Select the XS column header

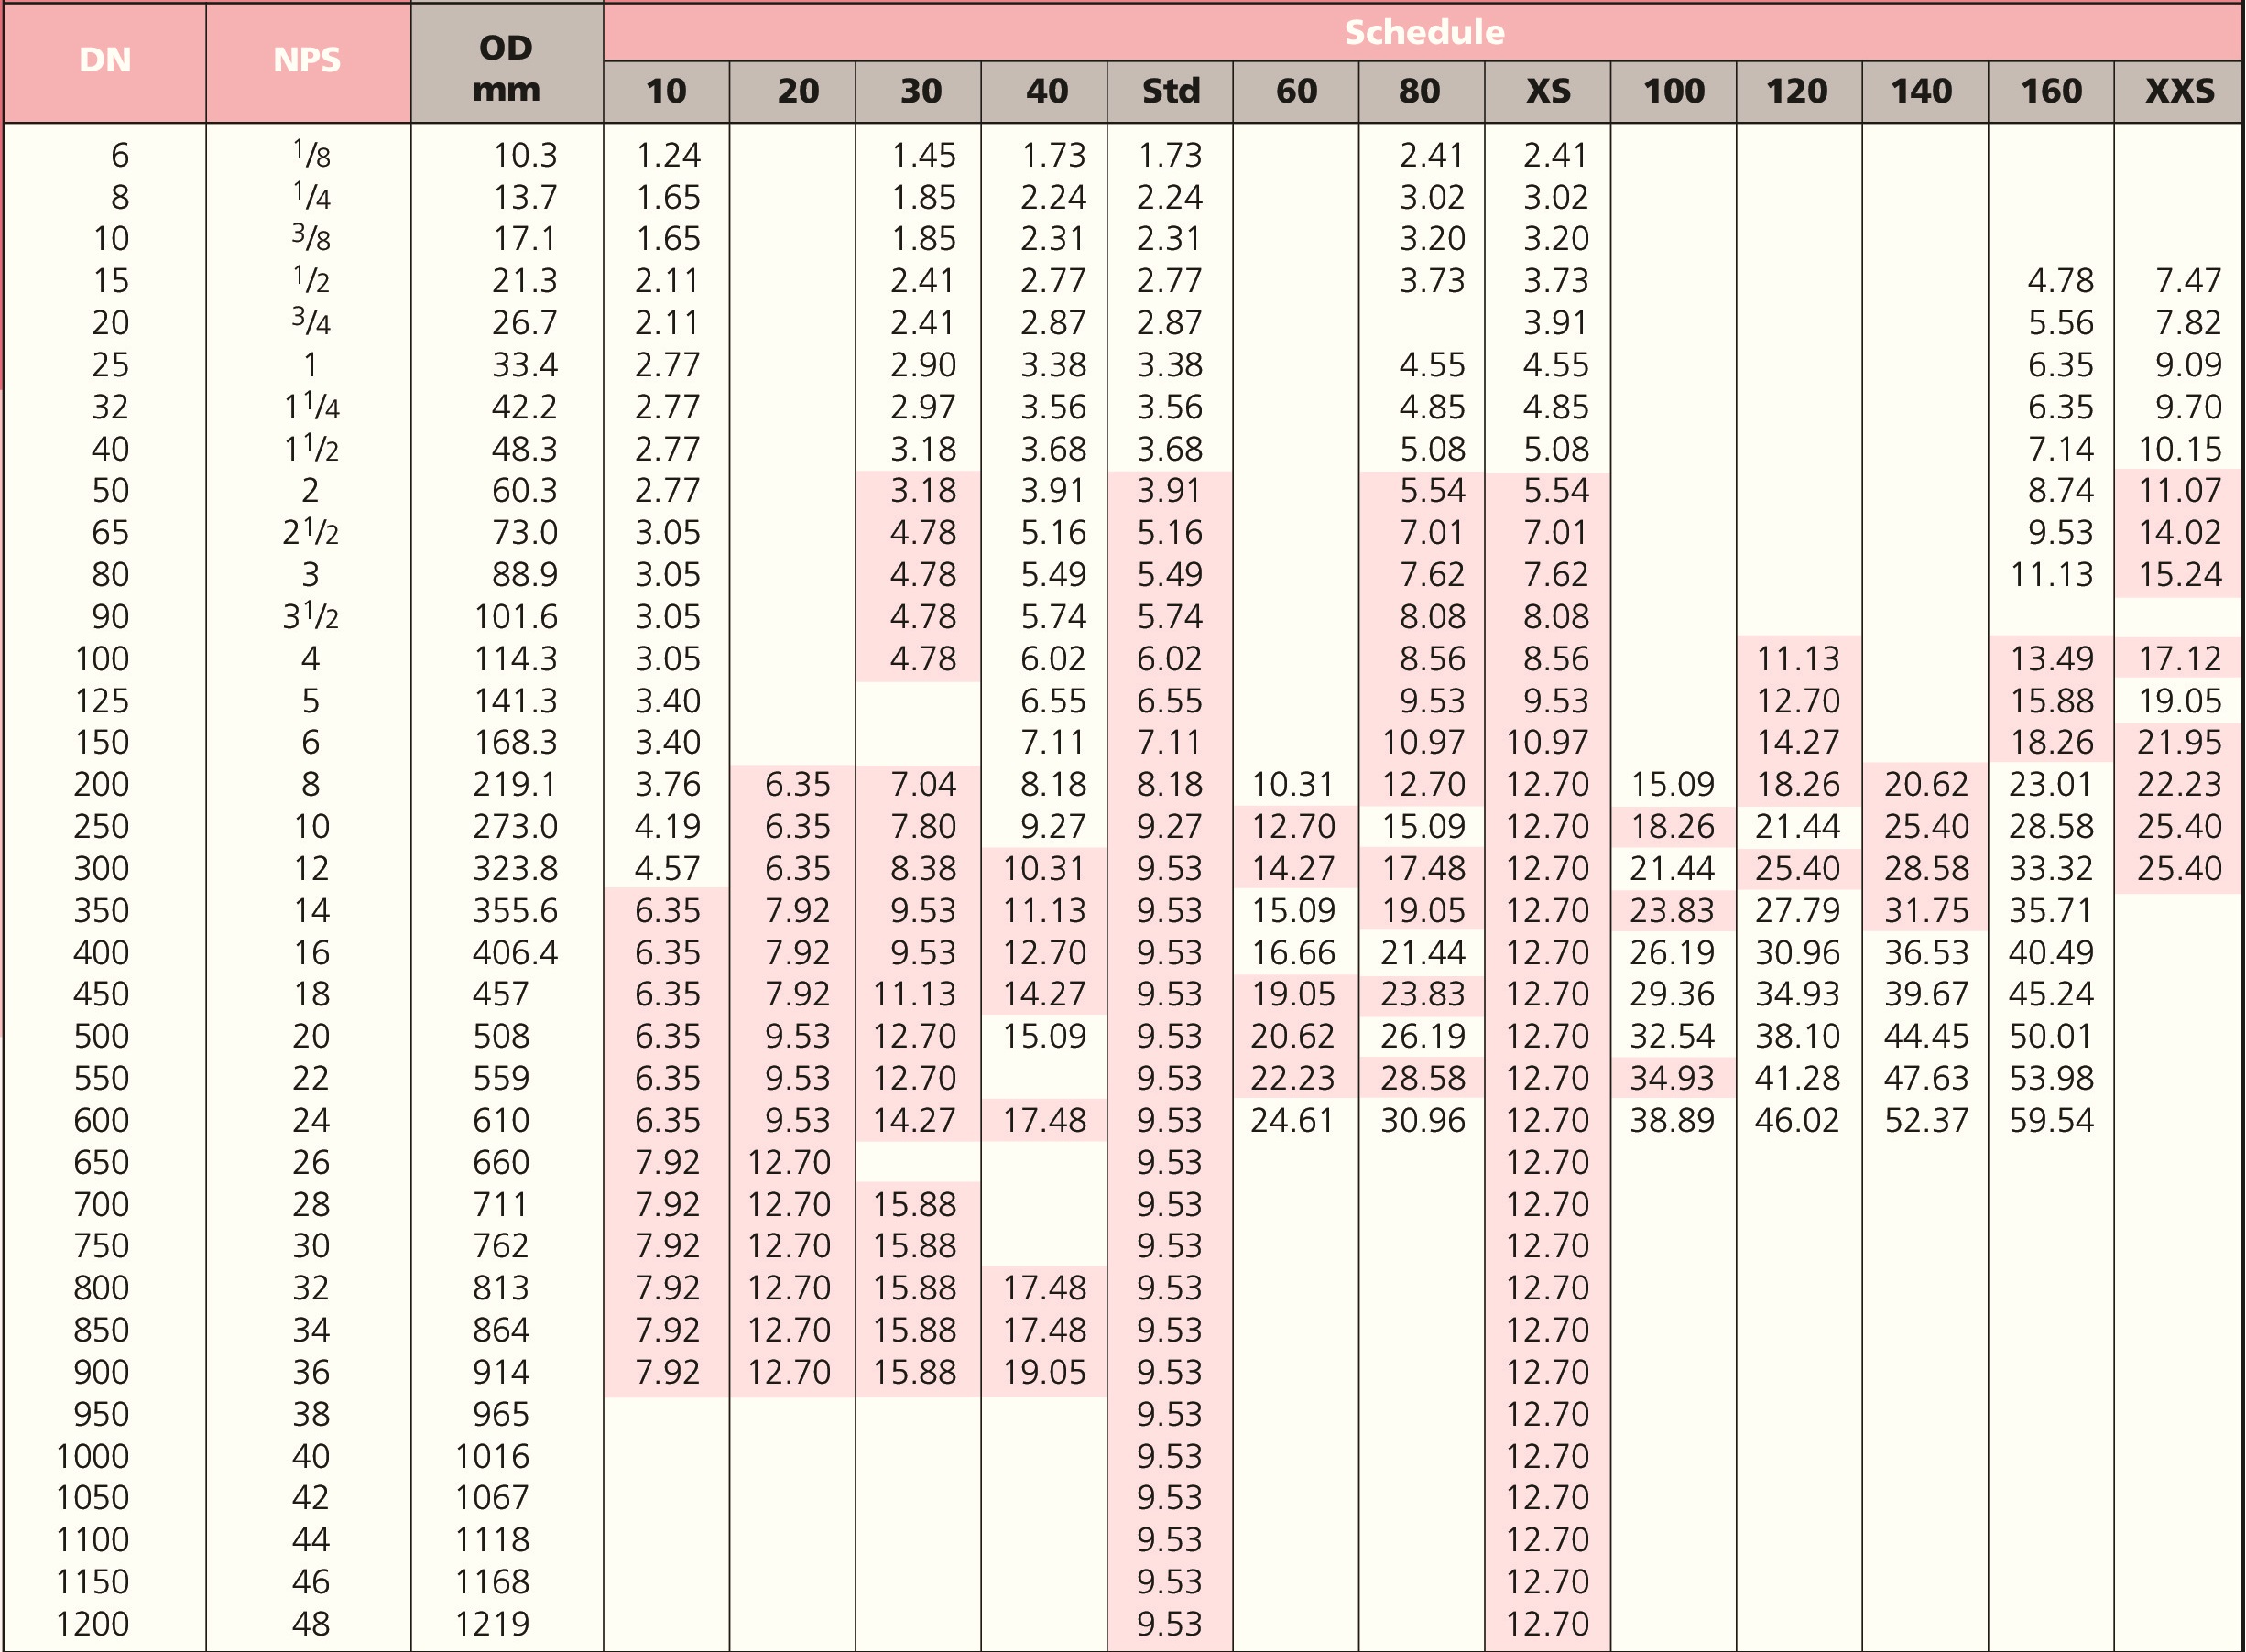click(x=1548, y=91)
